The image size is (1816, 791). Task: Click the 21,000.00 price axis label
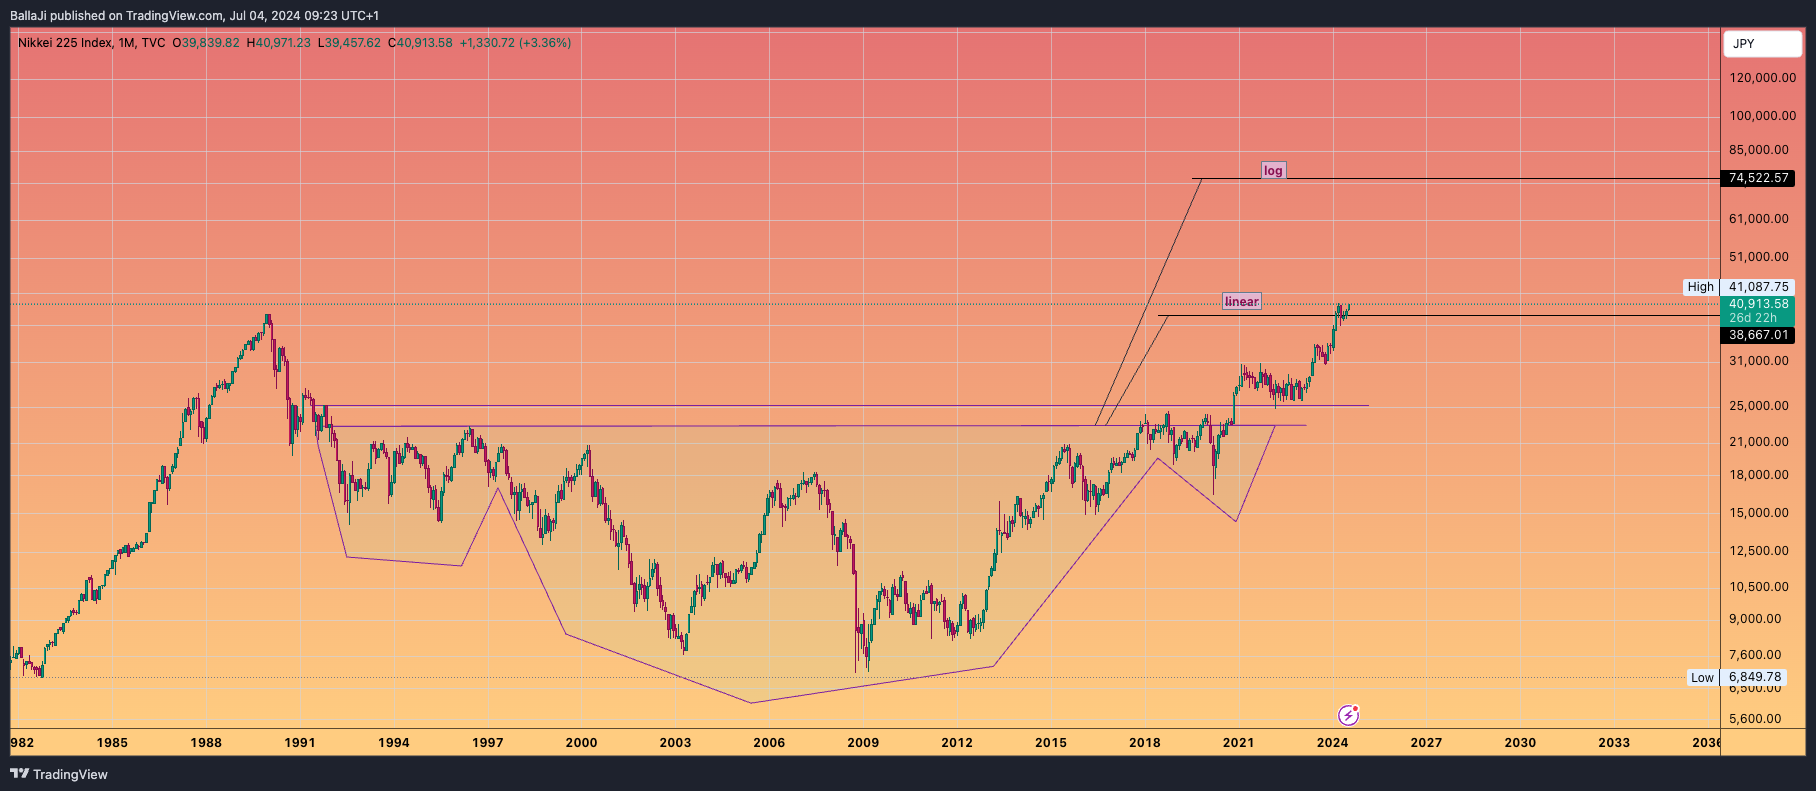click(1759, 442)
